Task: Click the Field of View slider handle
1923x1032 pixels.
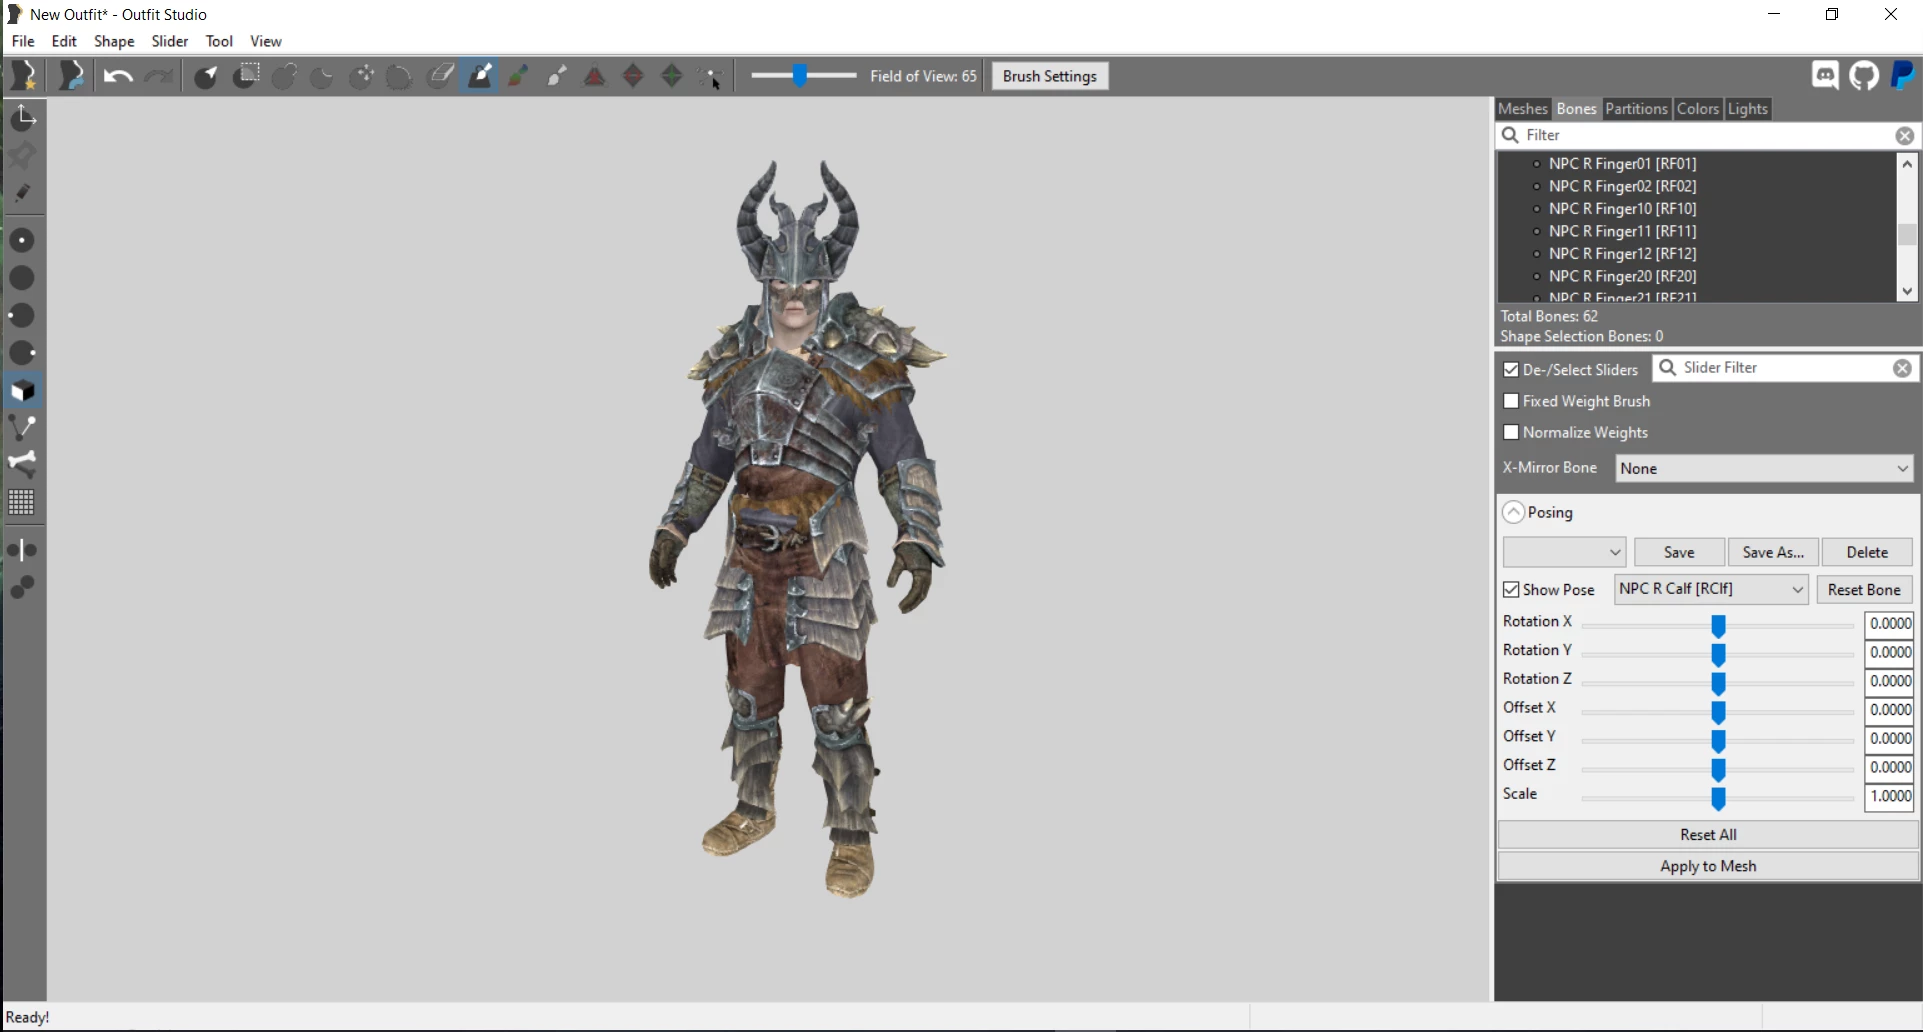Action: [x=799, y=76]
